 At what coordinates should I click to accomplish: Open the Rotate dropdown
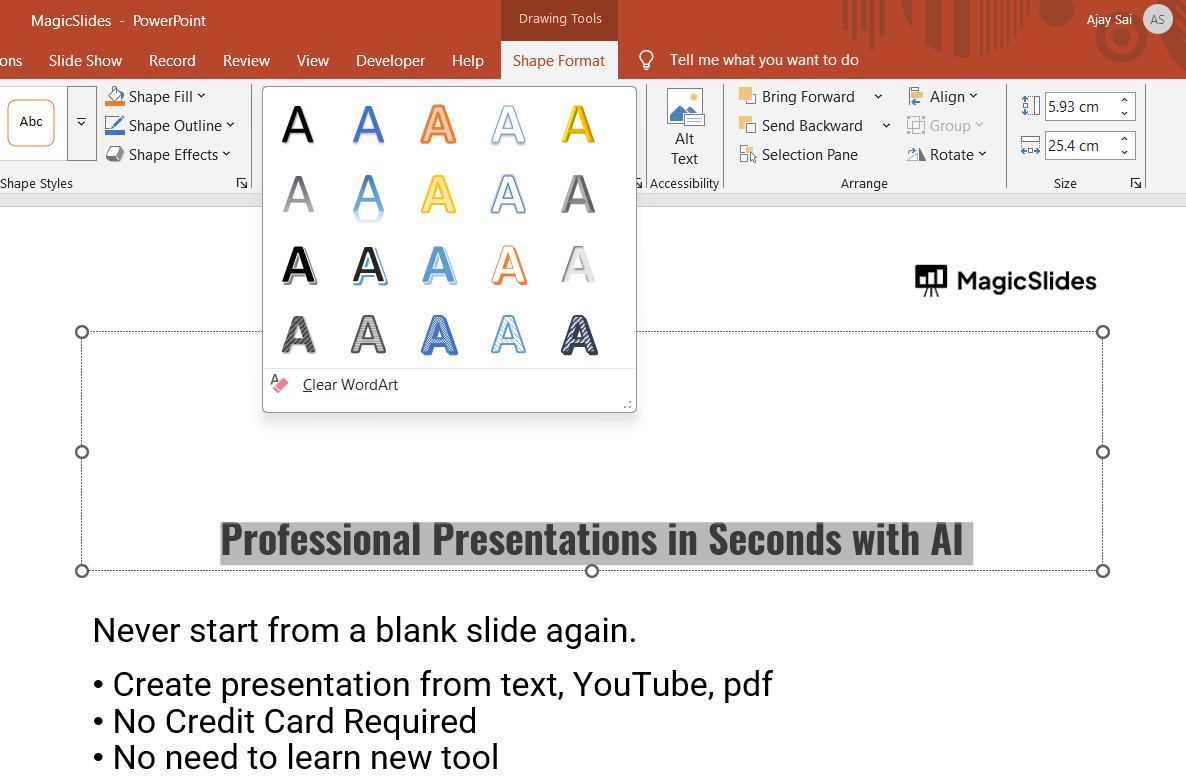(x=947, y=154)
